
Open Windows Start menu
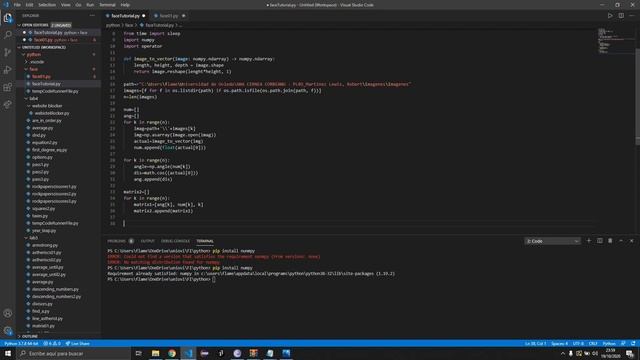pyautogui.click(x=8, y=353)
